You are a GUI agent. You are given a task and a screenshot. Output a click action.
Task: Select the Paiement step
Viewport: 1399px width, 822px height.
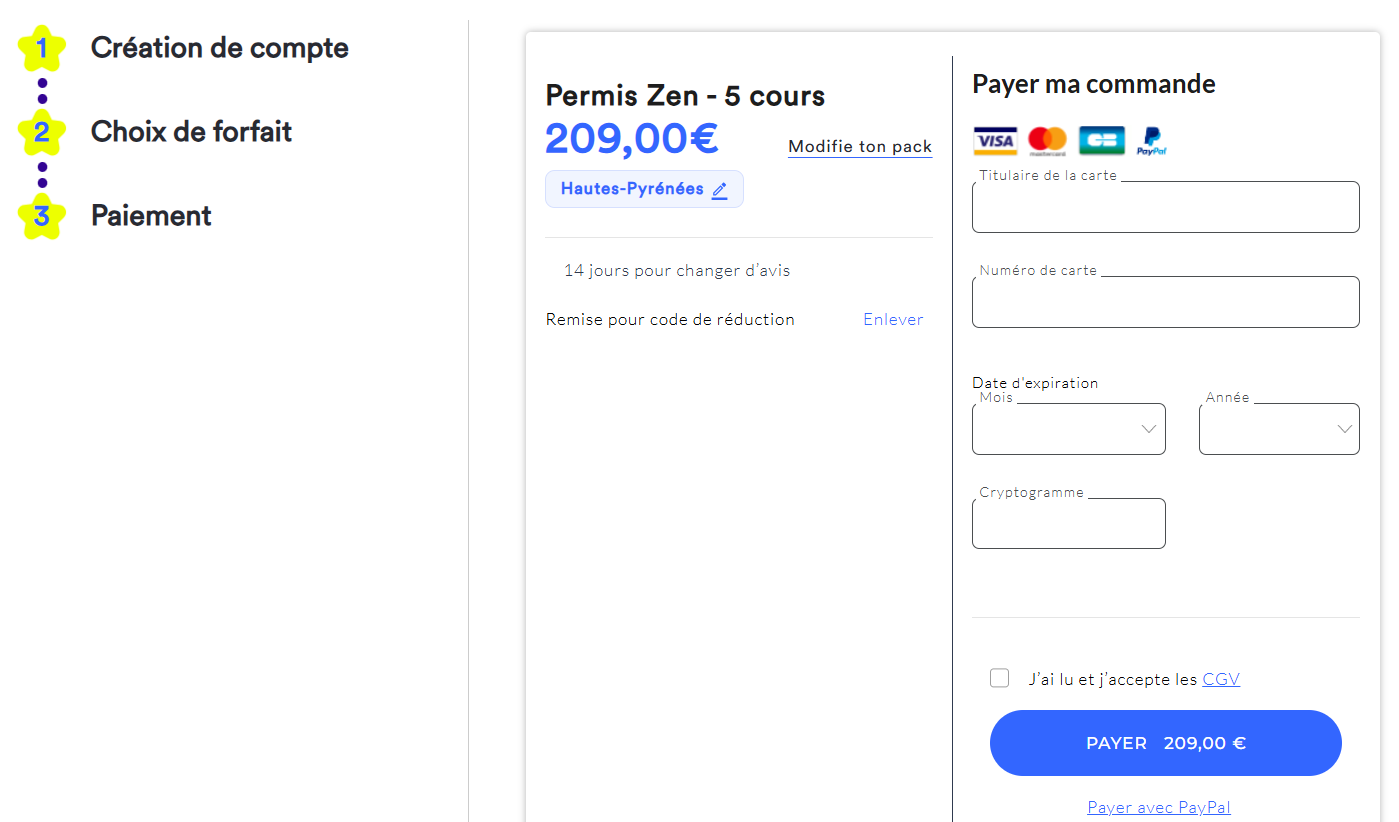coord(151,215)
